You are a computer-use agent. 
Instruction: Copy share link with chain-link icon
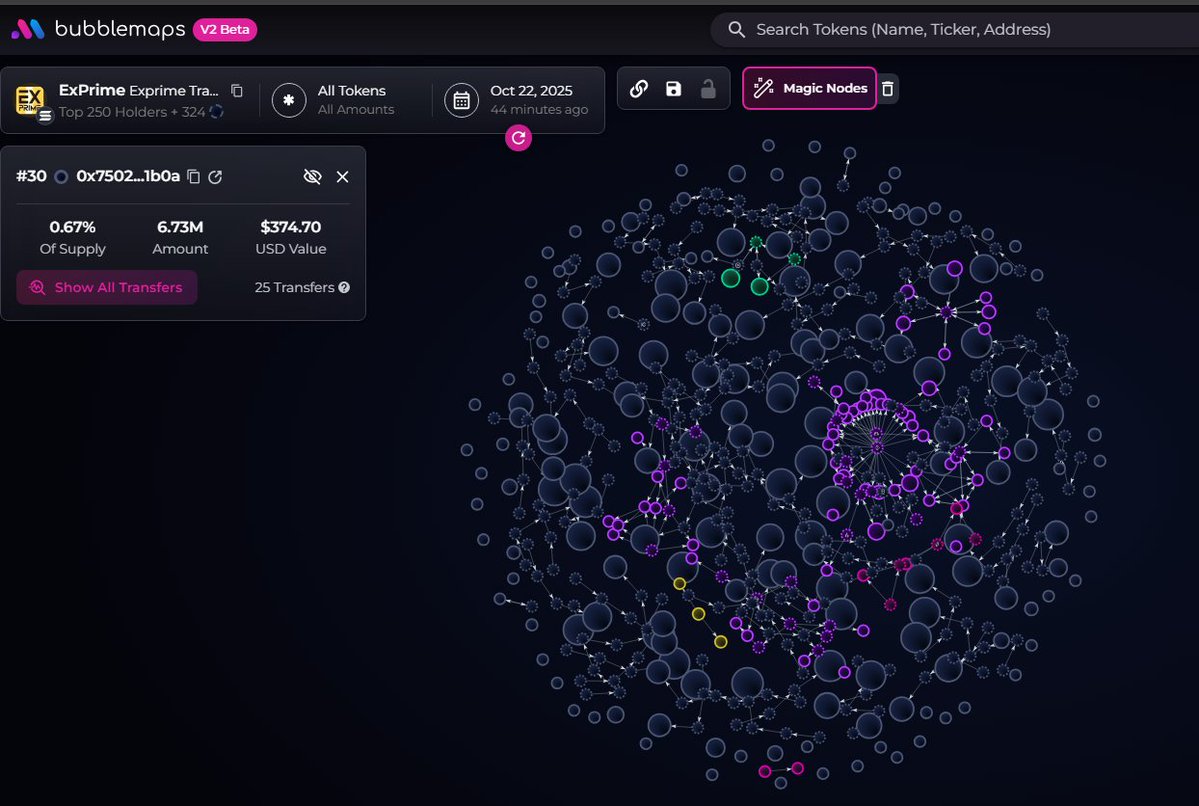(639, 89)
